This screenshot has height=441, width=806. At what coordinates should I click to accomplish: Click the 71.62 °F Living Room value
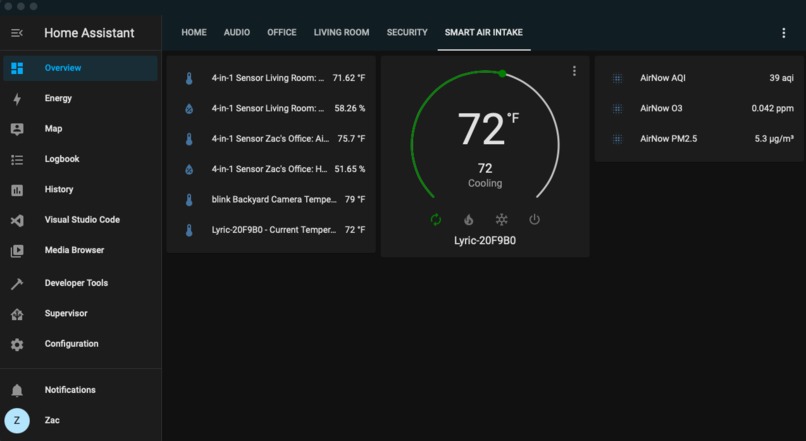tap(349, 78)
